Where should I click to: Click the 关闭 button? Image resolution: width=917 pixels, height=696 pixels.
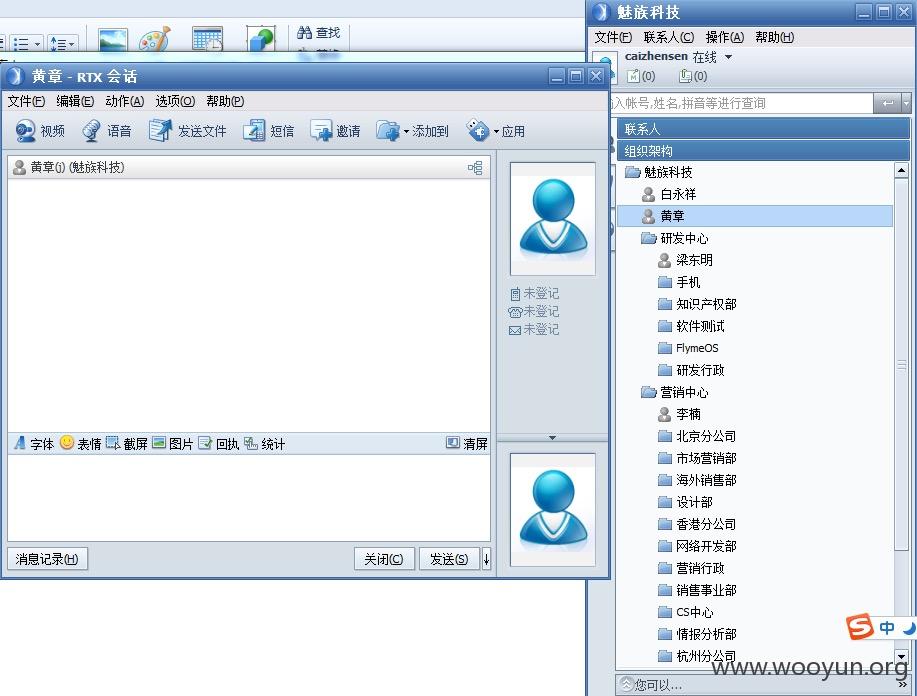point(384,559)
